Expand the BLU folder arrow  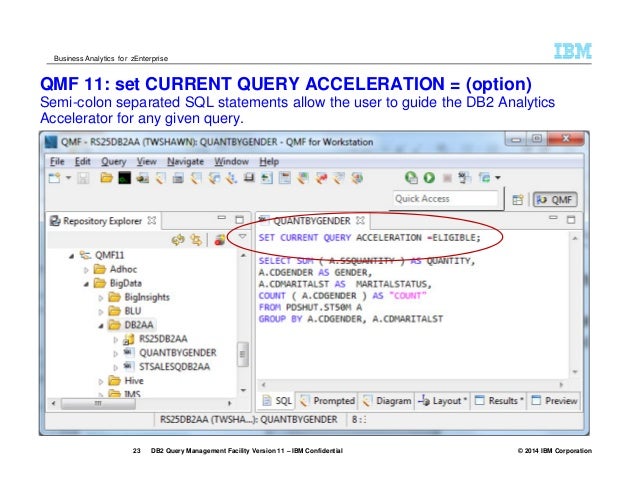coord(101,312)
